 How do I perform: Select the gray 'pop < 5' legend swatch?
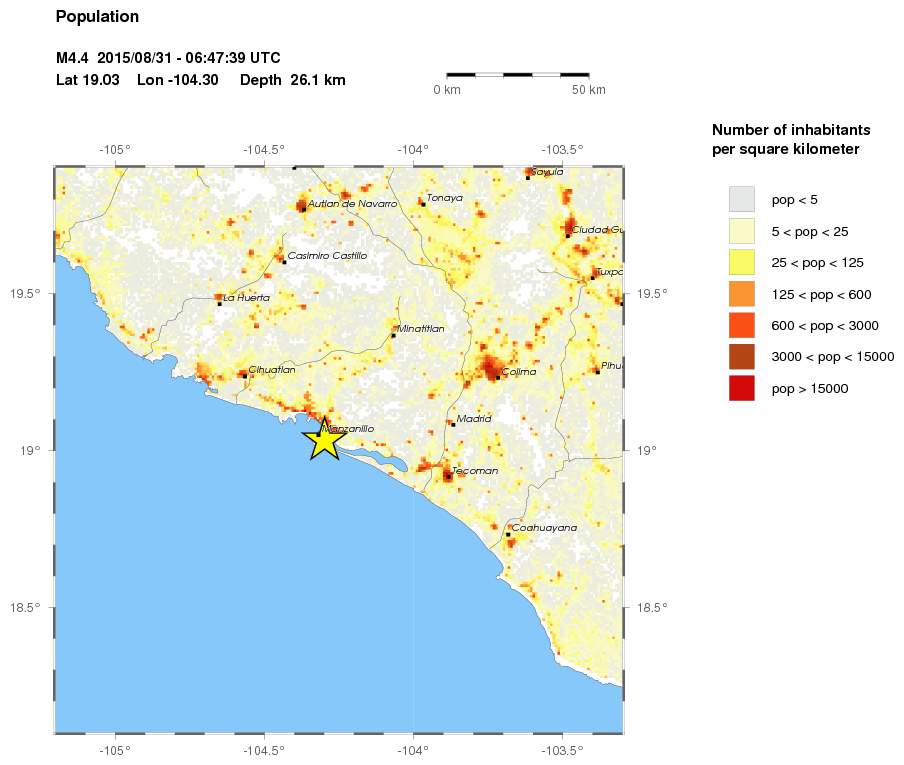[x=741, y=199]
